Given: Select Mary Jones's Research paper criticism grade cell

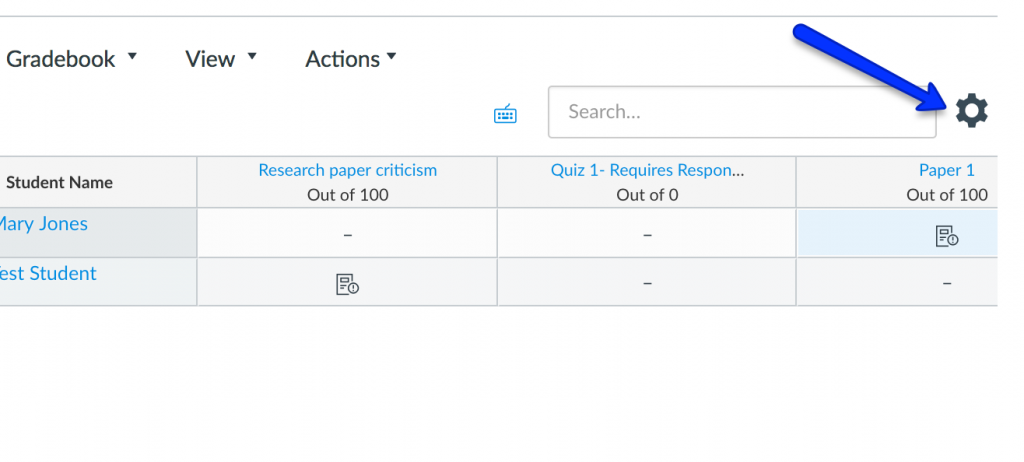Looking at the screenshot, I should (x=347, y=234).
